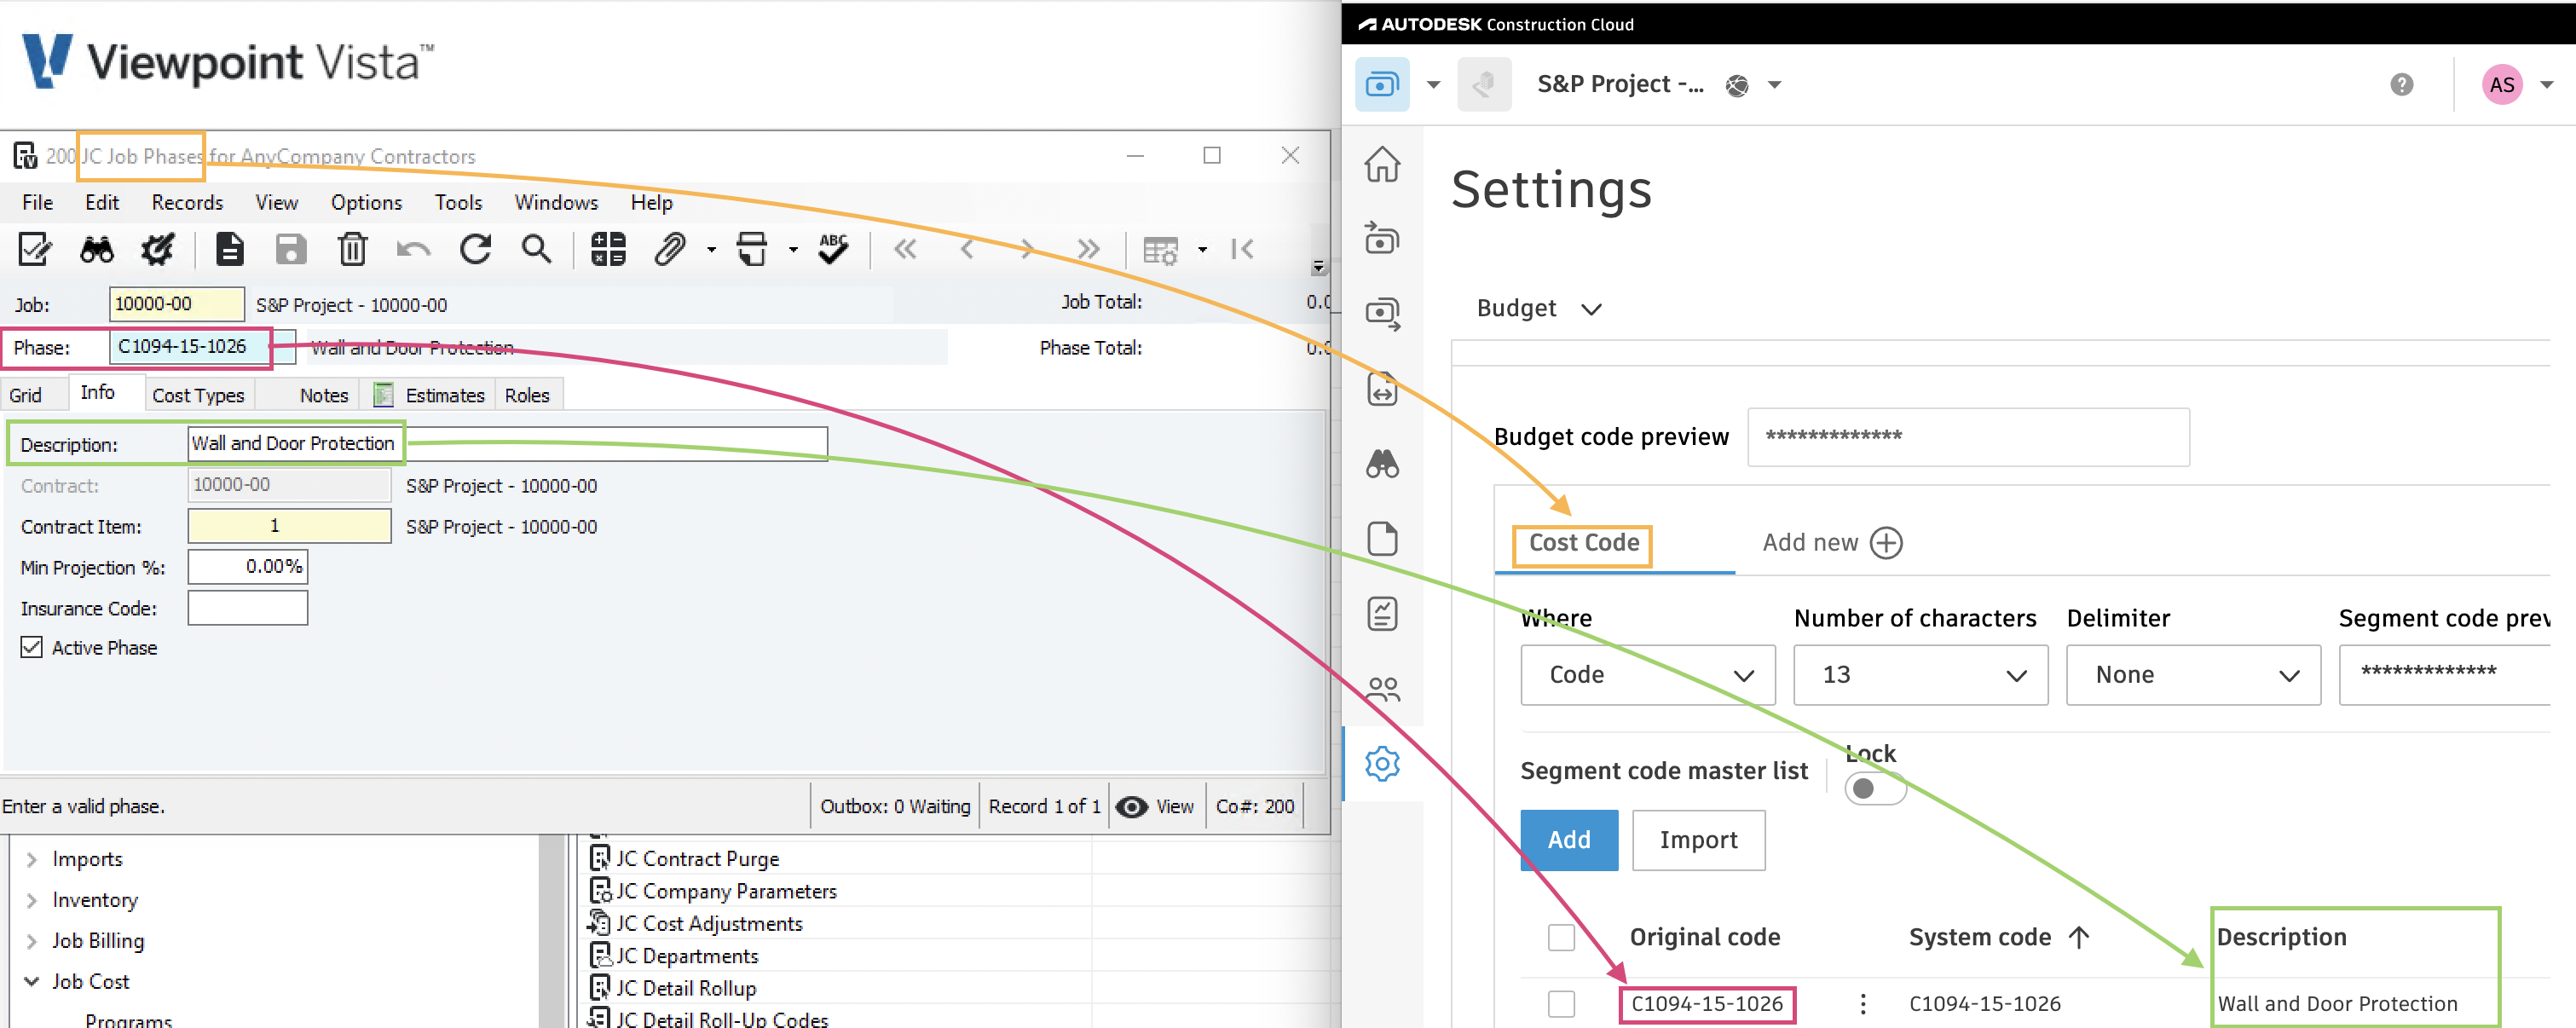Go to last record double-right arrow
This screenshot has height=1028, width=2576.
click(x=1088, y=249)
